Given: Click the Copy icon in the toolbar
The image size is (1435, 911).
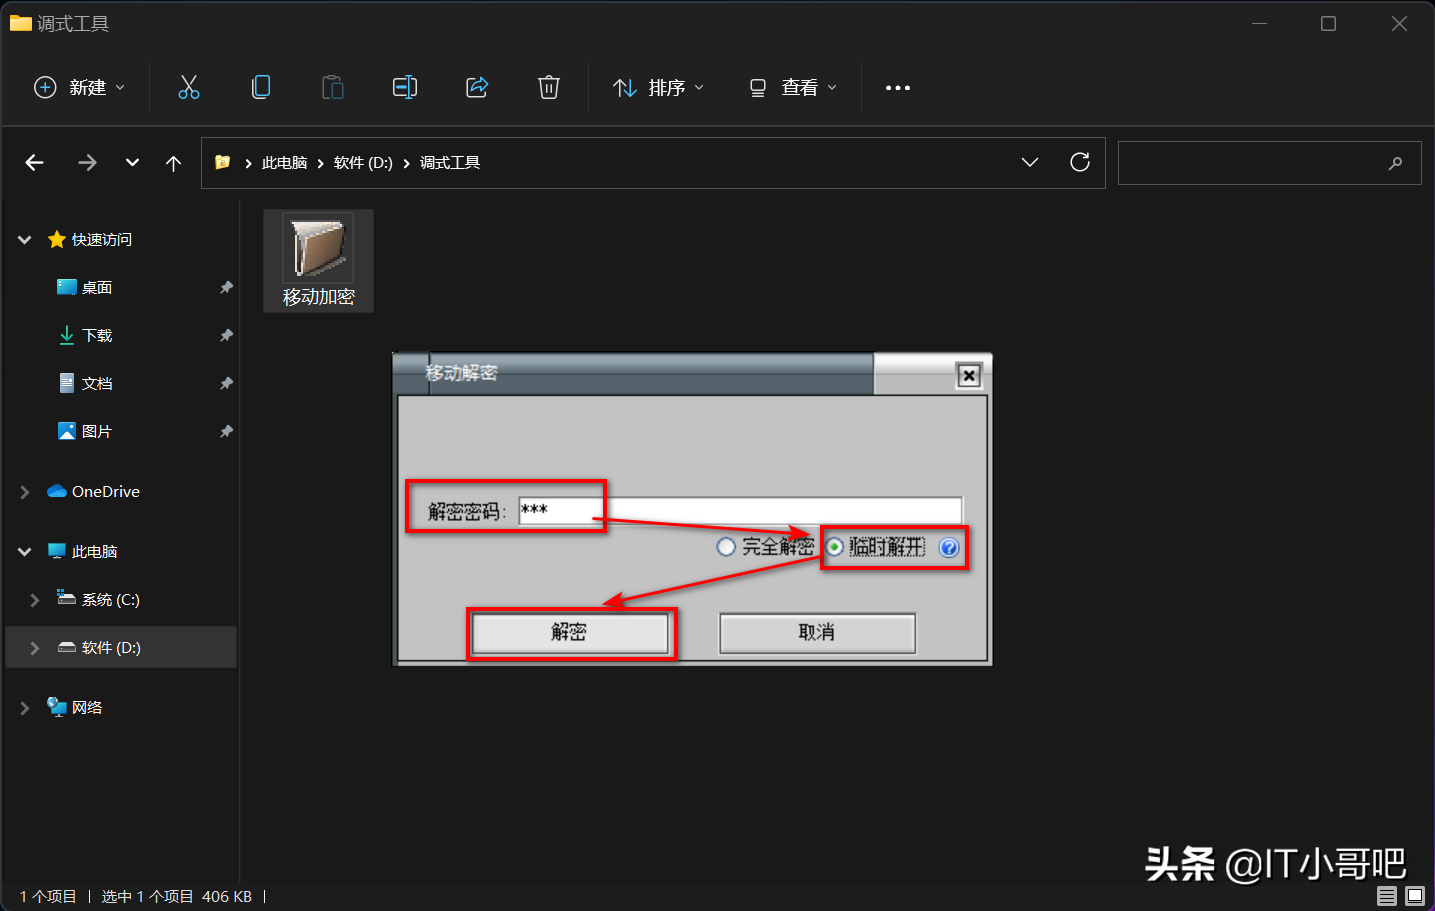Looking at the screenshot, I should pyautogui.click(x=261, y=87).
